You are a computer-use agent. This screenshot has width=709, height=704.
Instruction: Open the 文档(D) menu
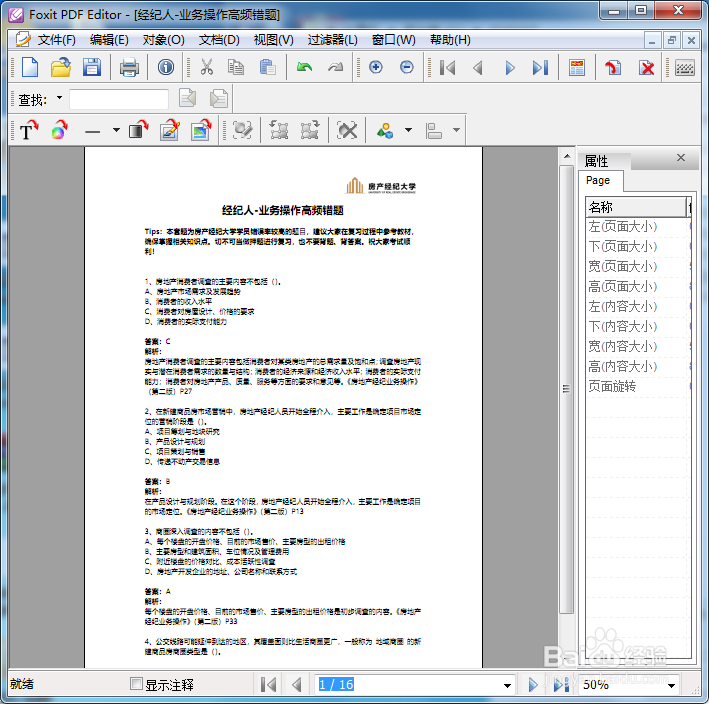click(219, 40)
